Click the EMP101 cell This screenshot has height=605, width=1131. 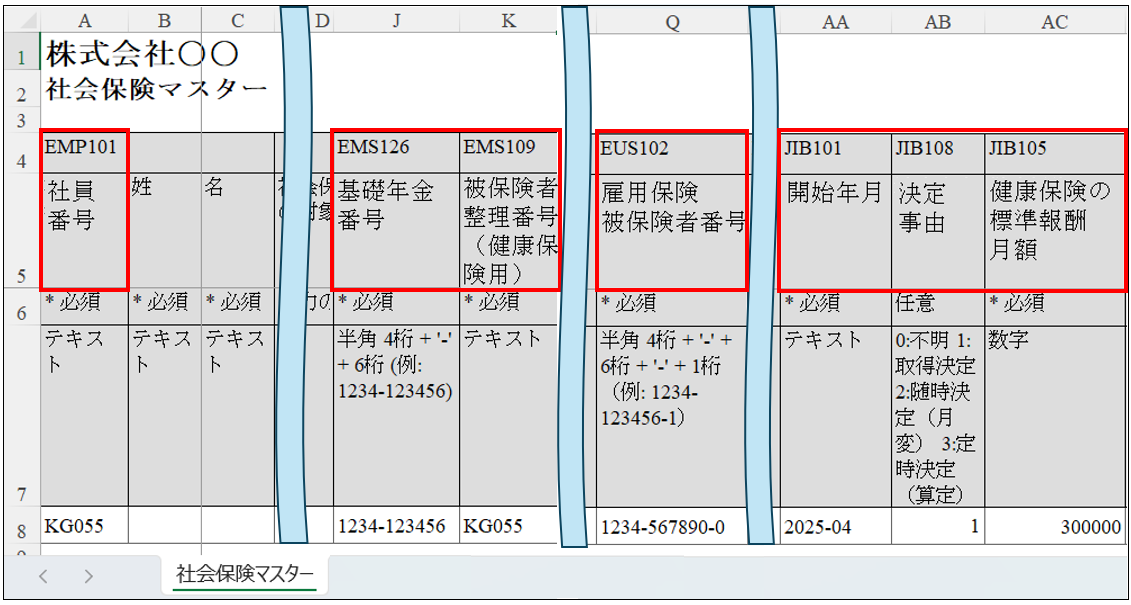[84, 147]
